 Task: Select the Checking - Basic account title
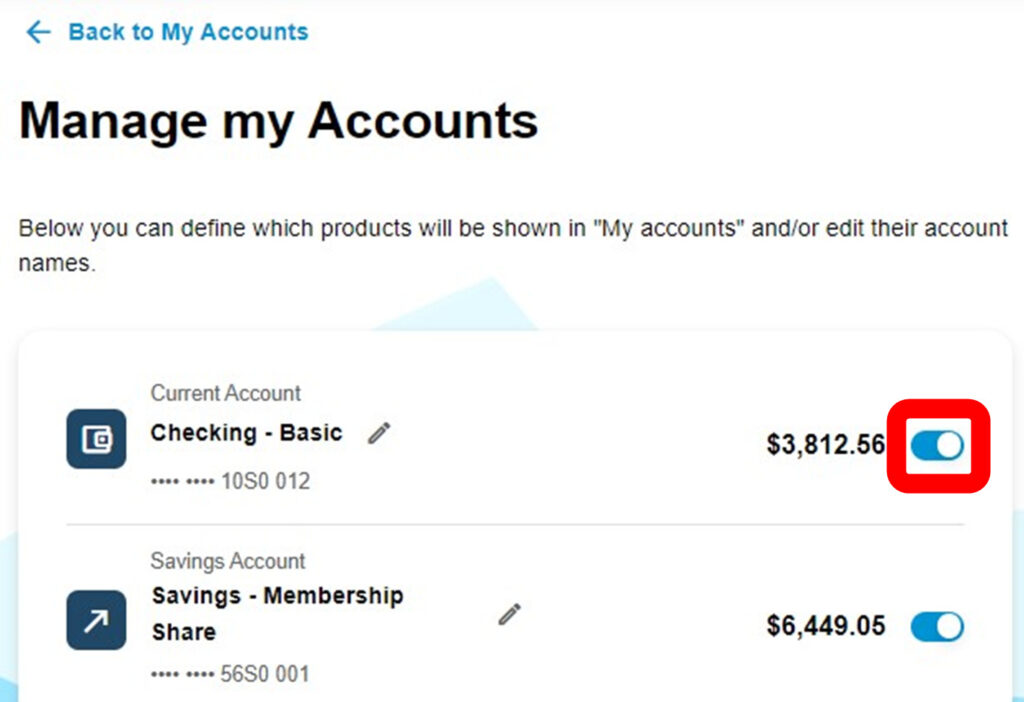pyautogui.click(x=246, y=433)
